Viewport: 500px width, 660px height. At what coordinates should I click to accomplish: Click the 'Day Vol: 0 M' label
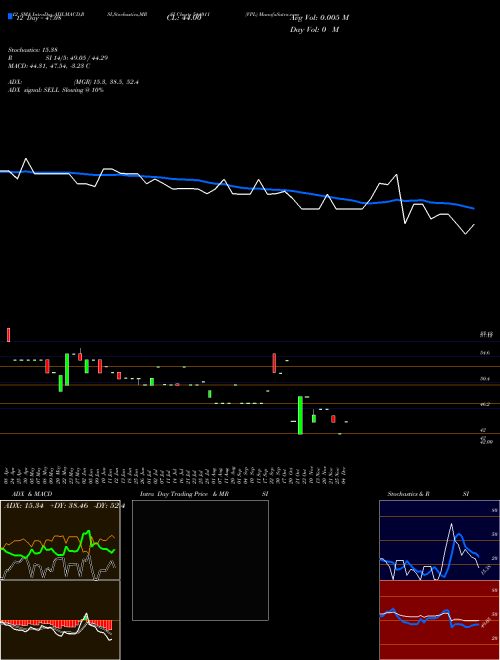point(314,30)
